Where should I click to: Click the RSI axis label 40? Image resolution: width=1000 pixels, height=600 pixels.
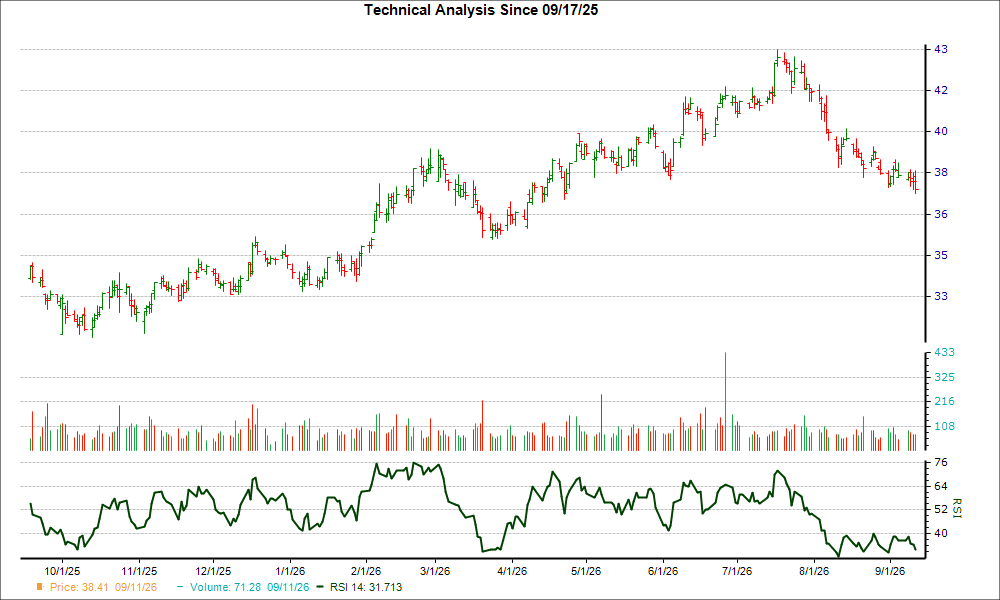click(x=941, y=533)
